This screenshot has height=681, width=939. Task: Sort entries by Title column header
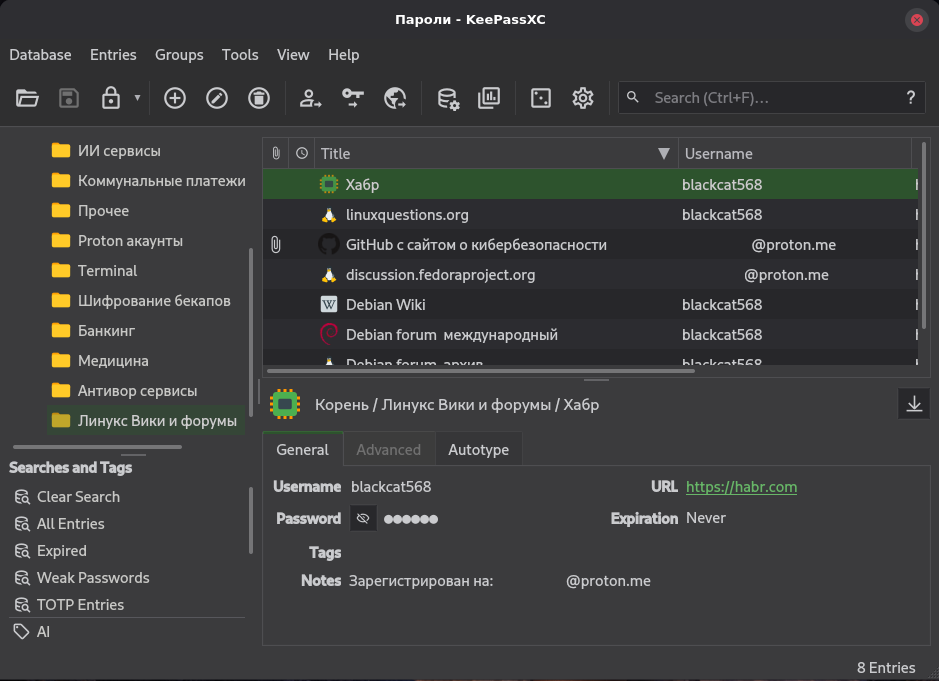[496, 153]
